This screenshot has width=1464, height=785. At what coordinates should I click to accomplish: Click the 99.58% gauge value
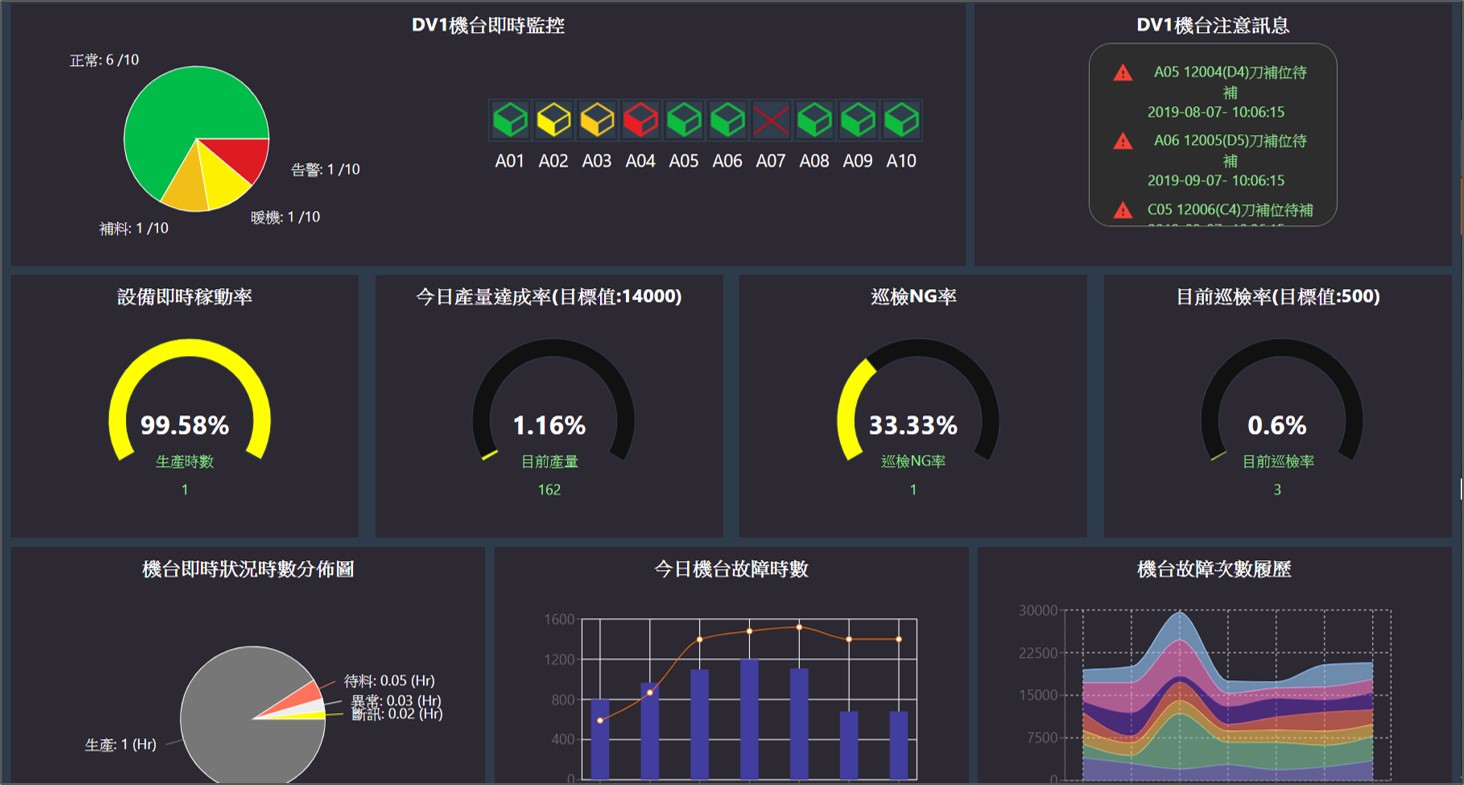click(x=185, y=426)
